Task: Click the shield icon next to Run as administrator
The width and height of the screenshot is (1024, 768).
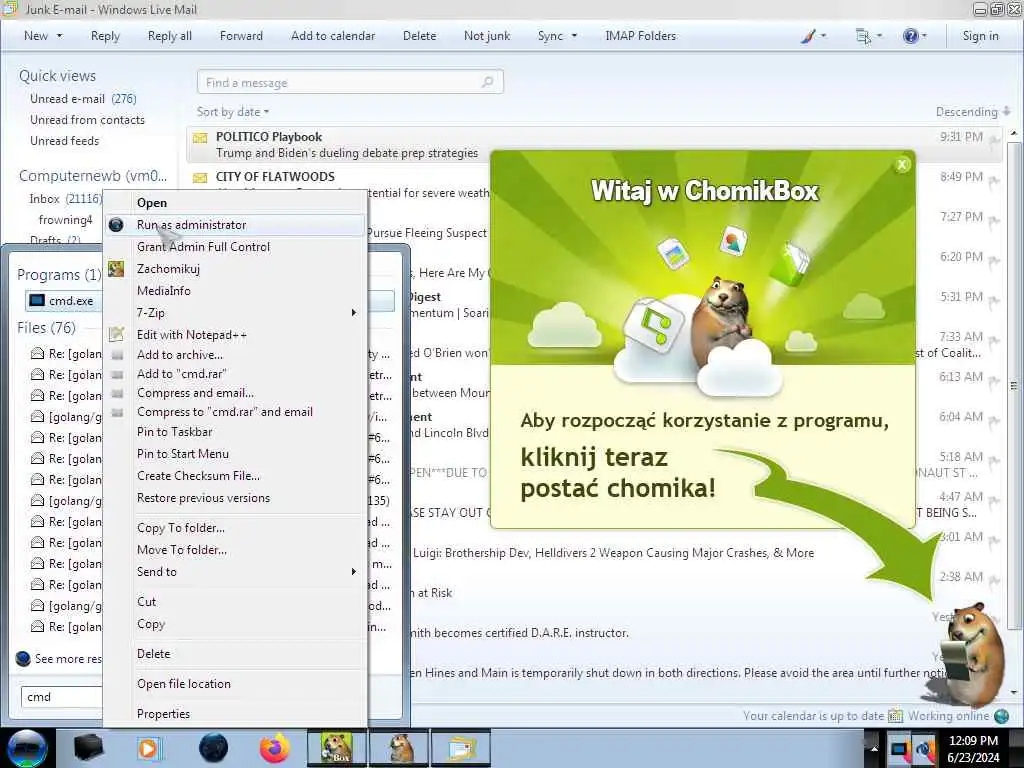Action: click(116, 225)
